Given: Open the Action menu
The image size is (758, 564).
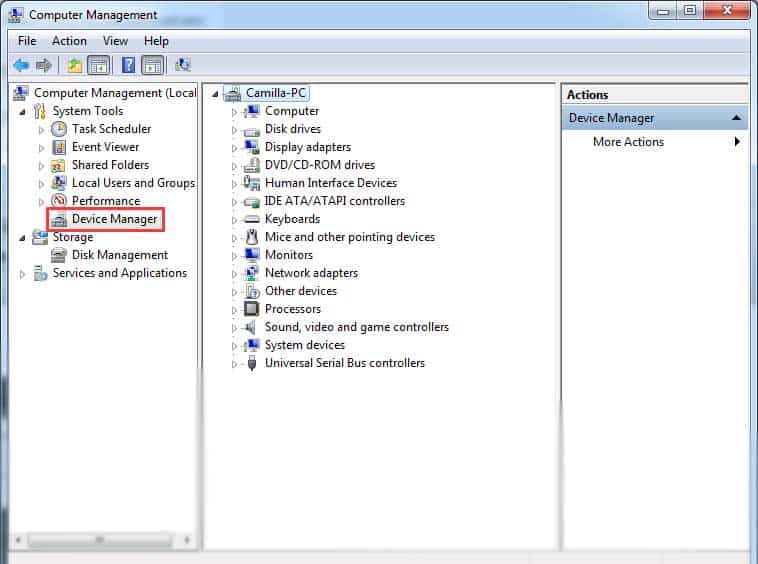Looking at the screenshot, I should pos(70,41).
